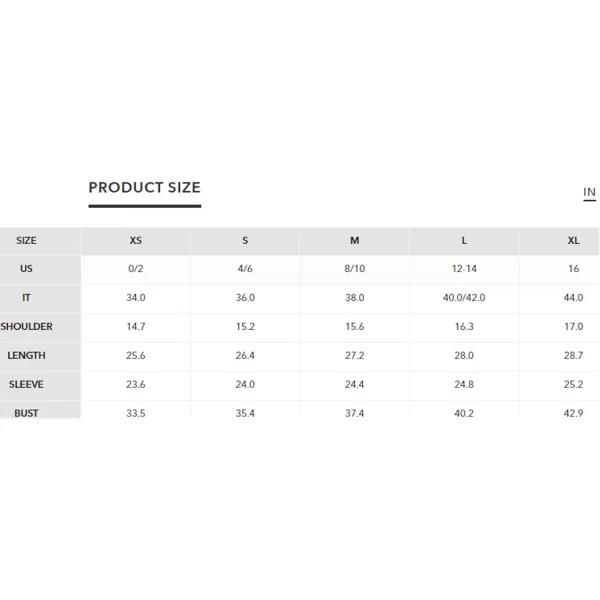Select the SHOULDER row label
Viewport: 600px width, 600px height.
(26, 327)
